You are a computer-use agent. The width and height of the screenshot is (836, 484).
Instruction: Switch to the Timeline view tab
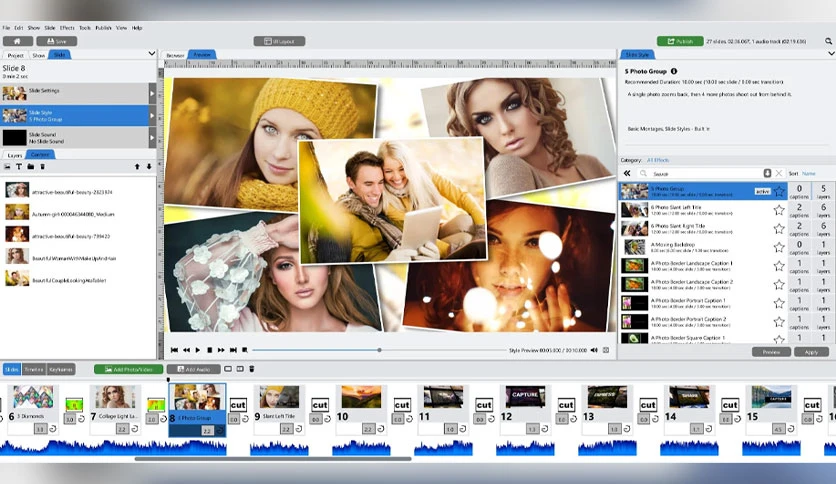coord(34,369)
